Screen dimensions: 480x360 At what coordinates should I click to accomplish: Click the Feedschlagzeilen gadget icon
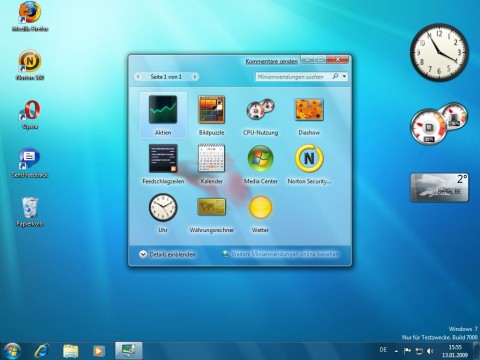pos(163,159)
